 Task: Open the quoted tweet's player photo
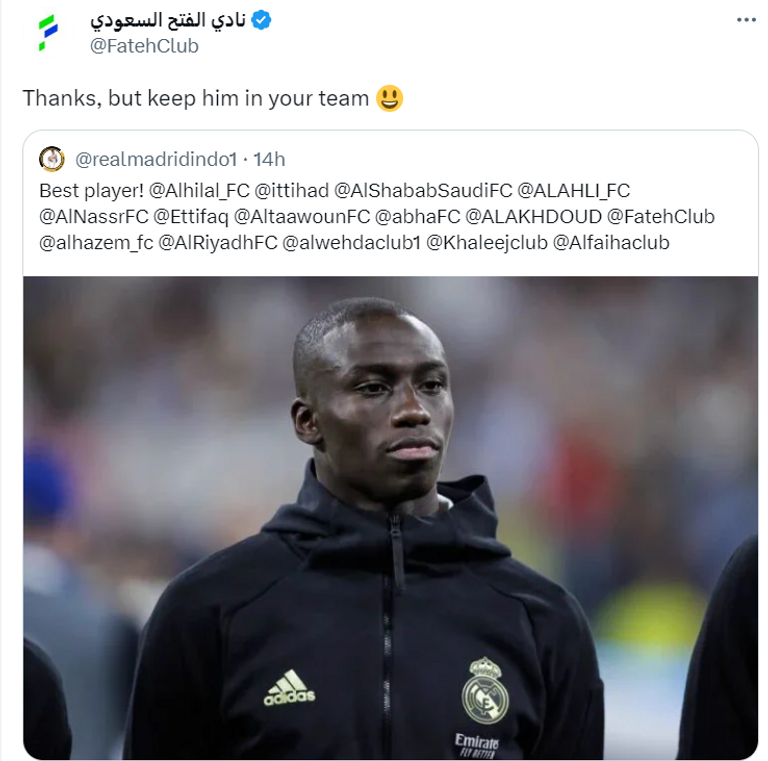click(x=390, y=518)
